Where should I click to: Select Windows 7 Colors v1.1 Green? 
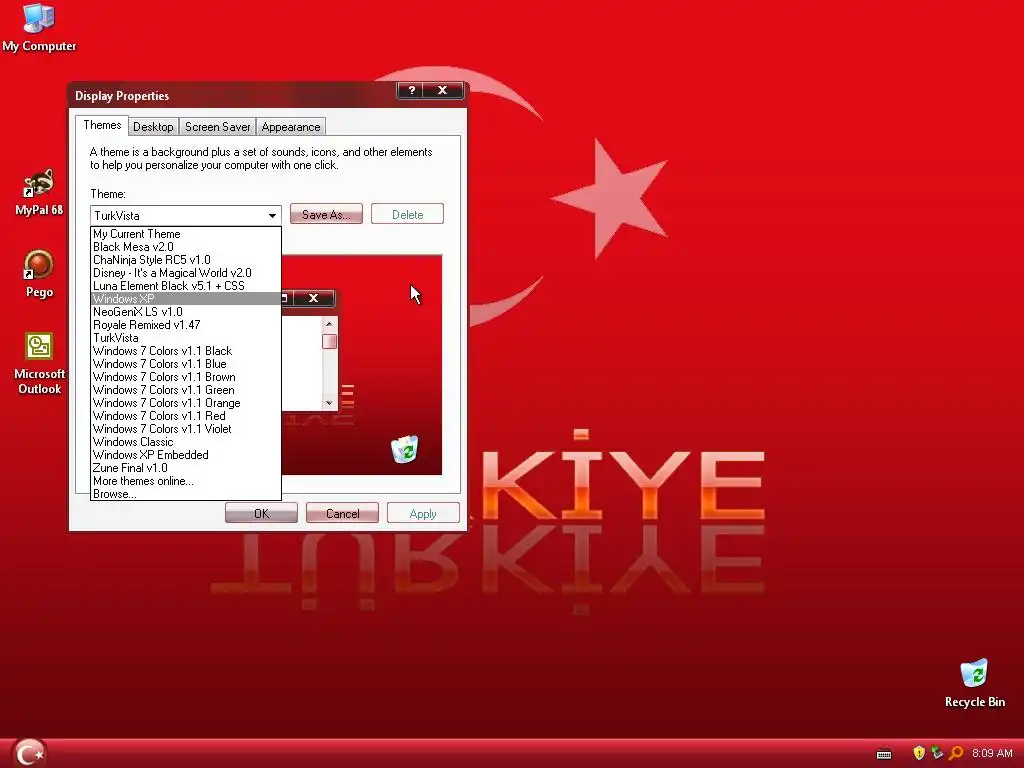[185, 390]
